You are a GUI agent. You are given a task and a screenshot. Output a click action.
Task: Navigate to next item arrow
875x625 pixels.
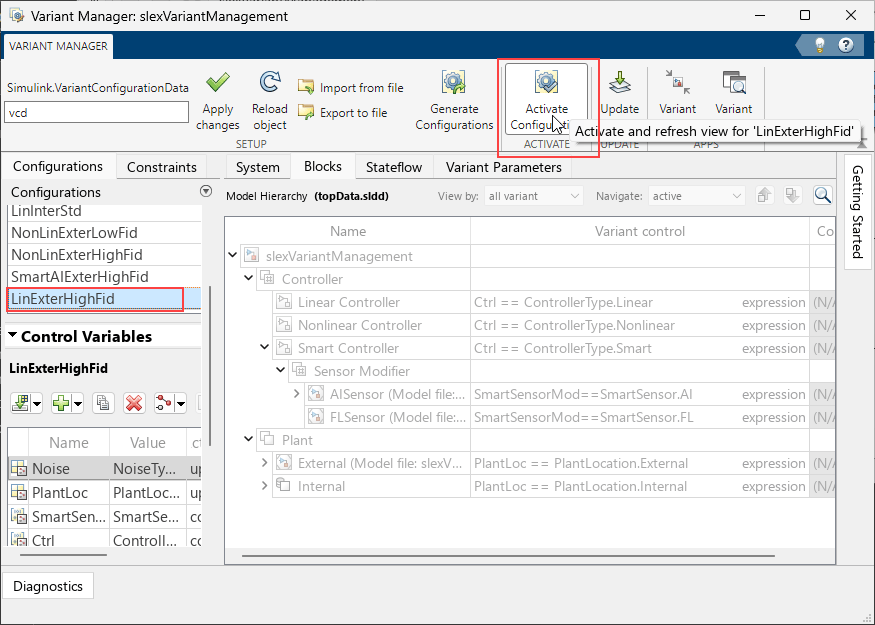point(792,195)
